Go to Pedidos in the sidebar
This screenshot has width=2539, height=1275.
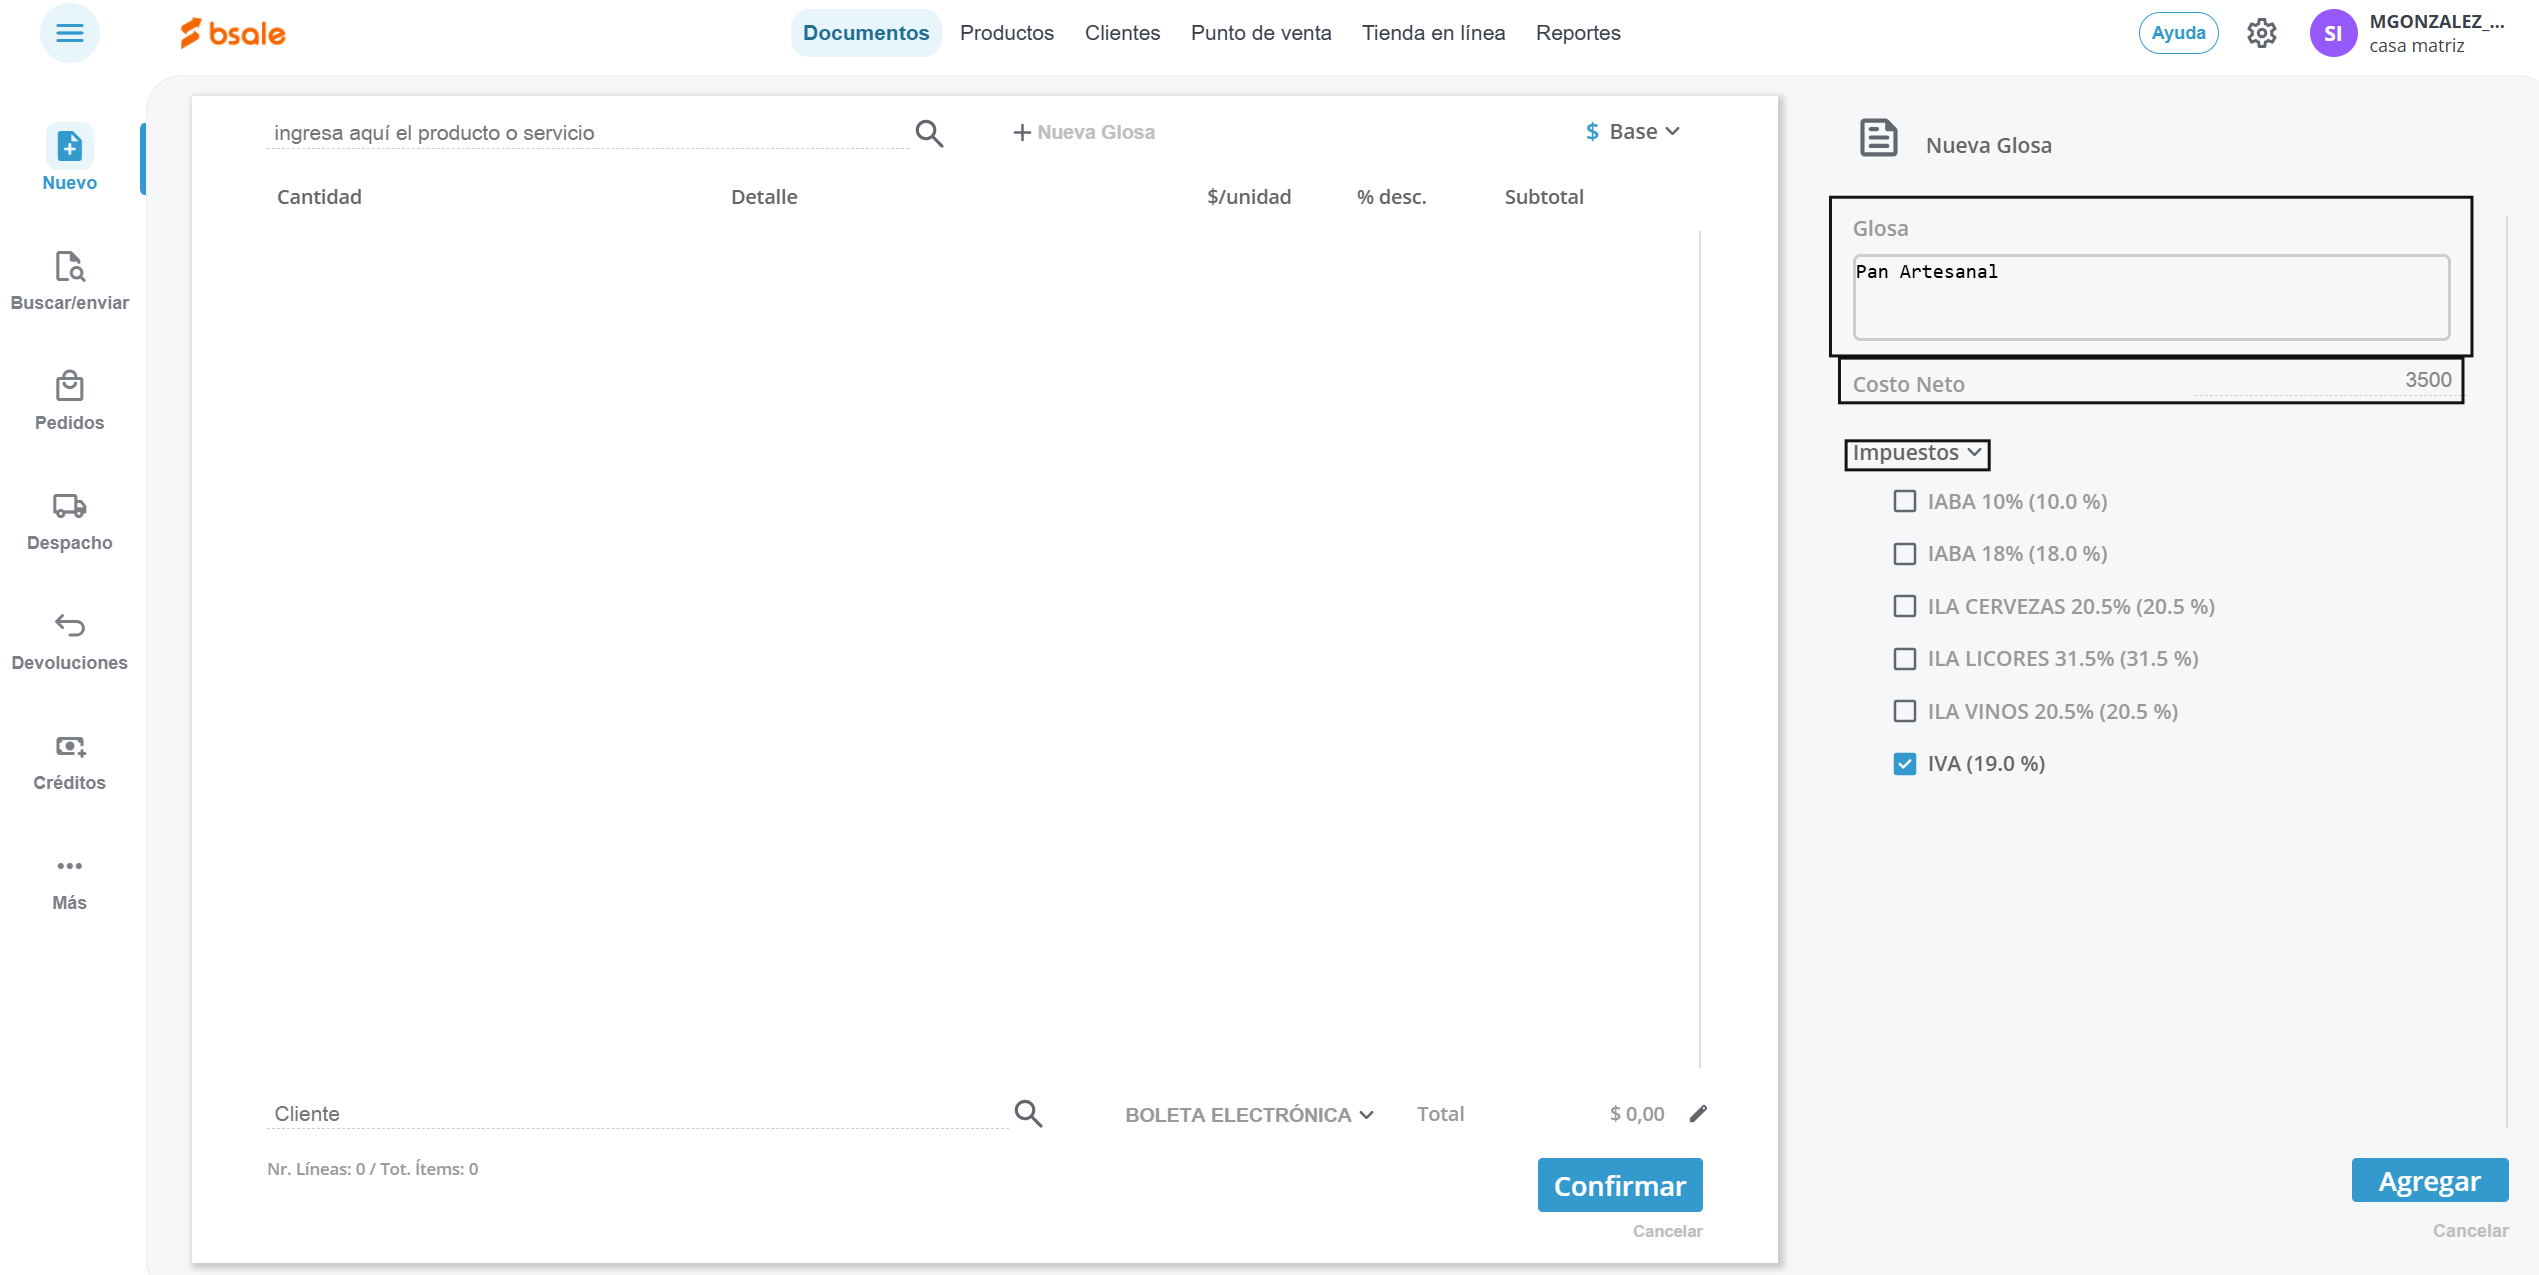point(69,387)
